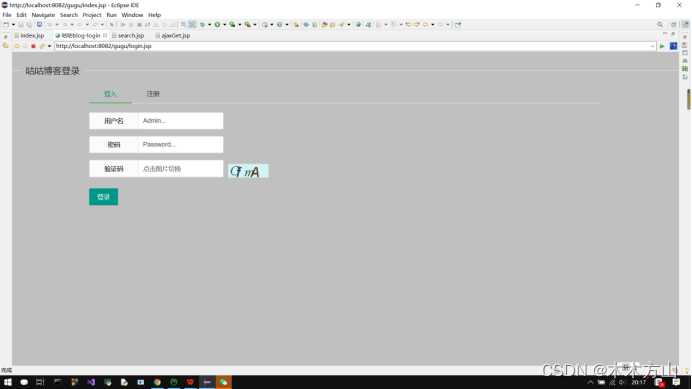Expand the URL history dropdown chevron
This screenshot has height=389, width=692.
point(652,46)
